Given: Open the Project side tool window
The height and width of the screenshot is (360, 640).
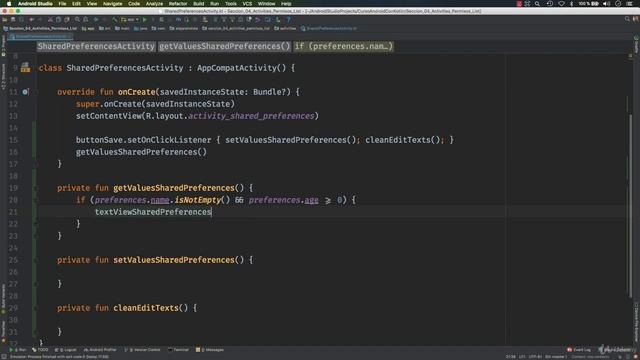Looking at the screenshot, I should (x=3, y=46).
